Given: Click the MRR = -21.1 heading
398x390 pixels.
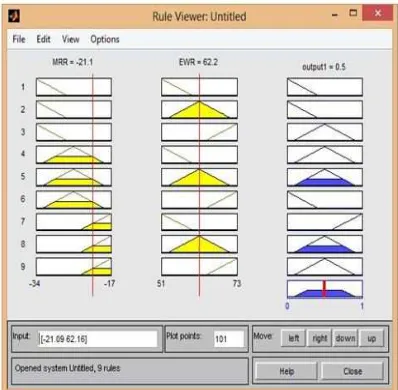Looking at the screenshot, I should coord(73,62).
